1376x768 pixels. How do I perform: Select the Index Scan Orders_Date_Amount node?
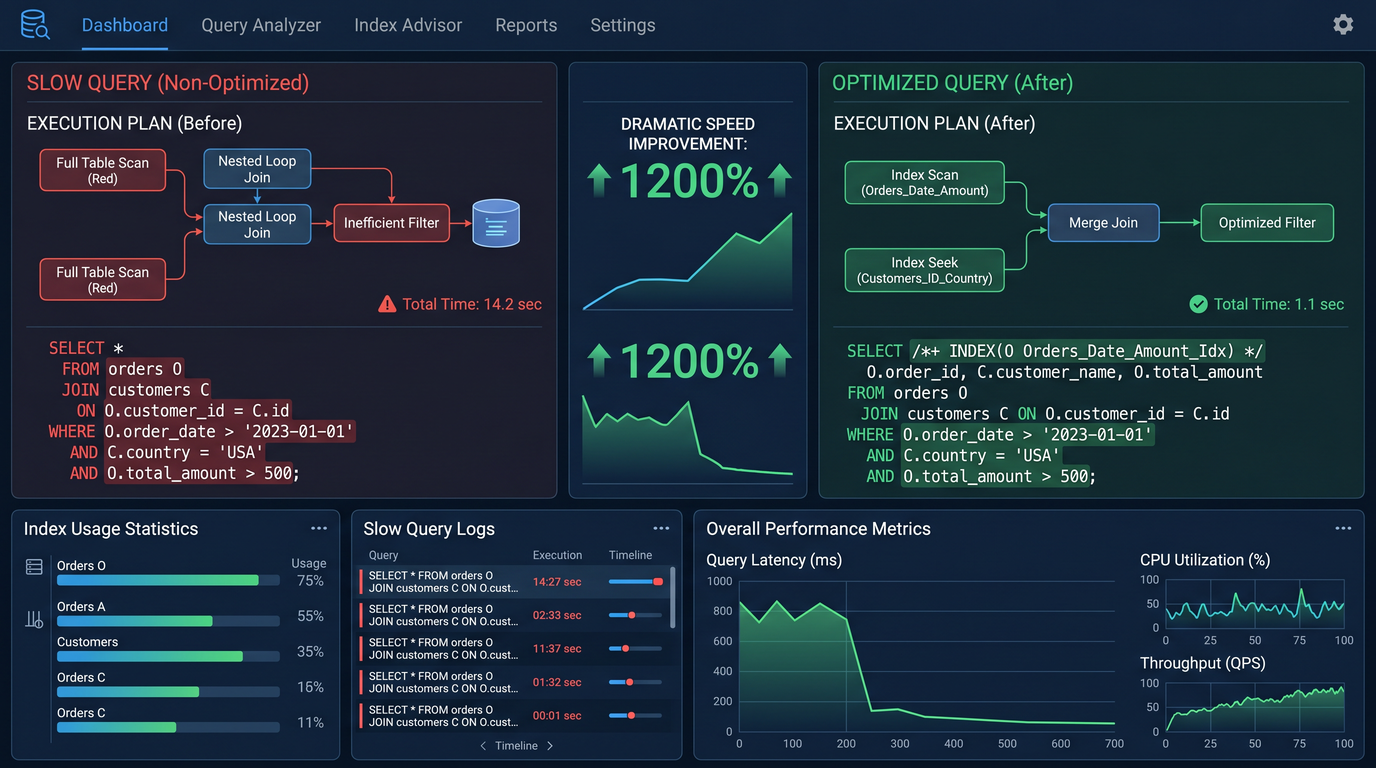point(924,182)
